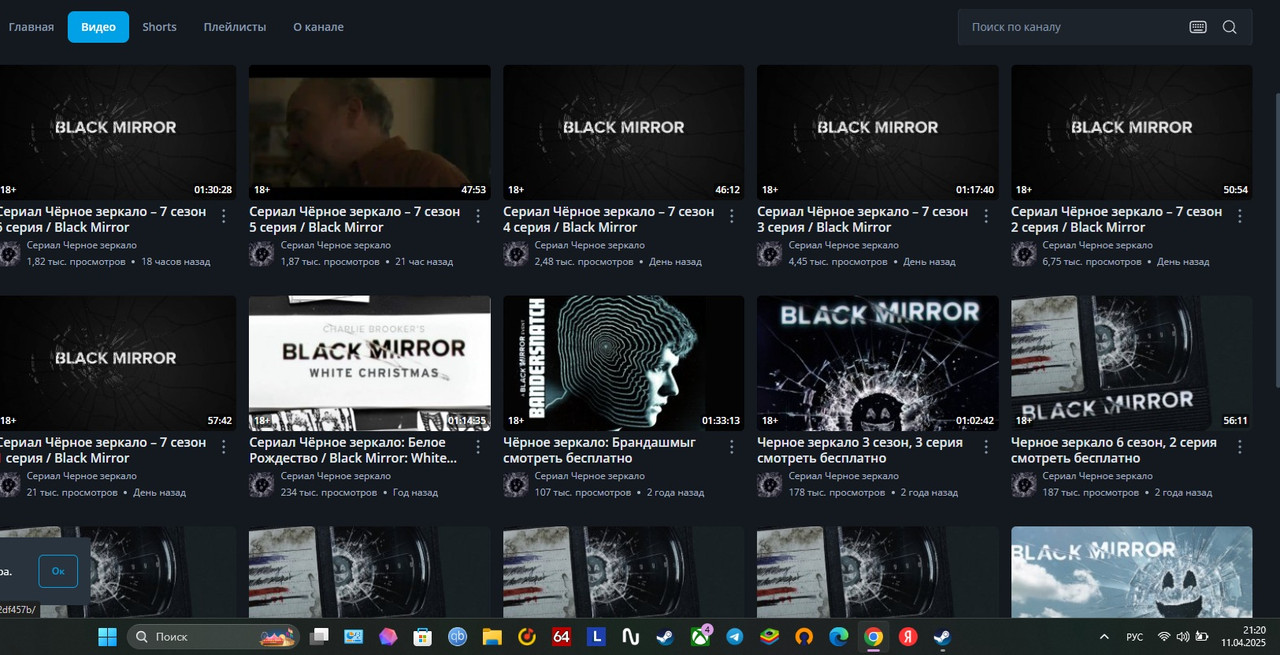This screenshot has width=1280, height=655.
Task: Open Microsoft Edge from the taskbar
Action: [839, 637]
